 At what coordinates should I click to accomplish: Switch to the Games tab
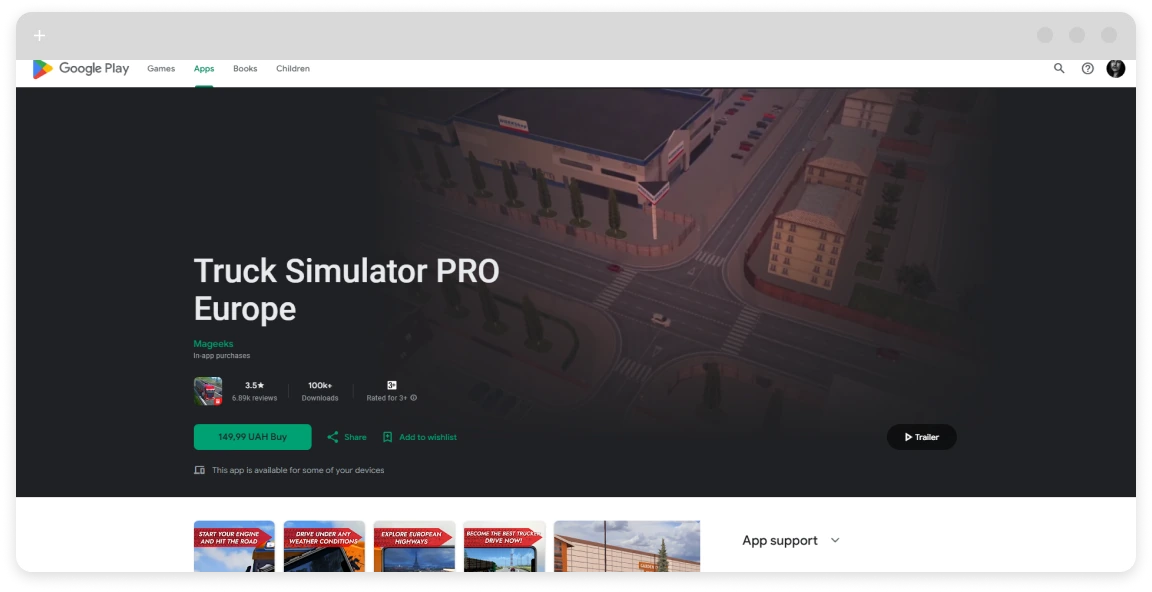[x=161, y=69]
